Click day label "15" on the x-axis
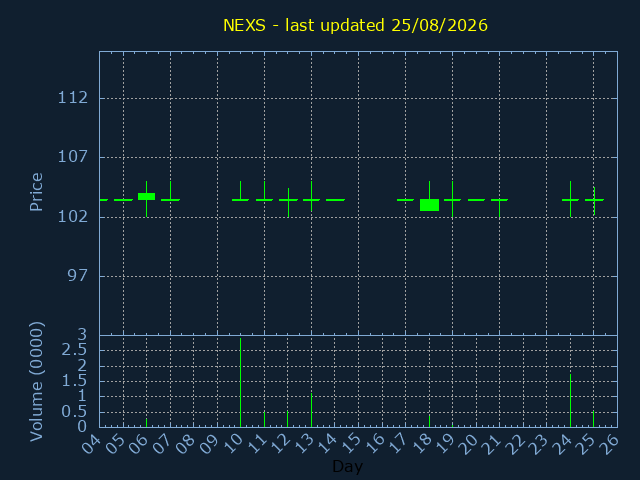The height and width of the screenshot is (480, 640). (350, 444)
